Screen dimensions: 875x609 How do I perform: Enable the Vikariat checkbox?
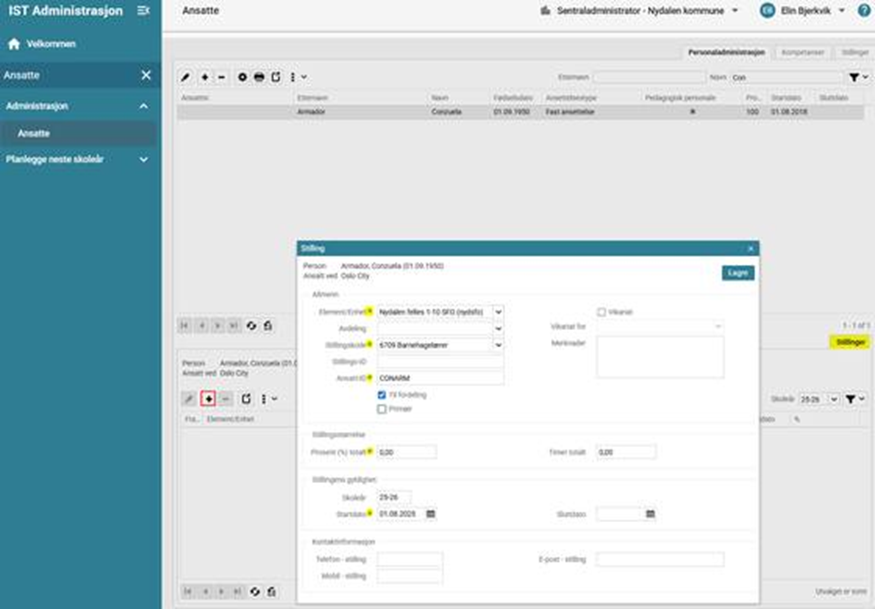click(602, 312)
